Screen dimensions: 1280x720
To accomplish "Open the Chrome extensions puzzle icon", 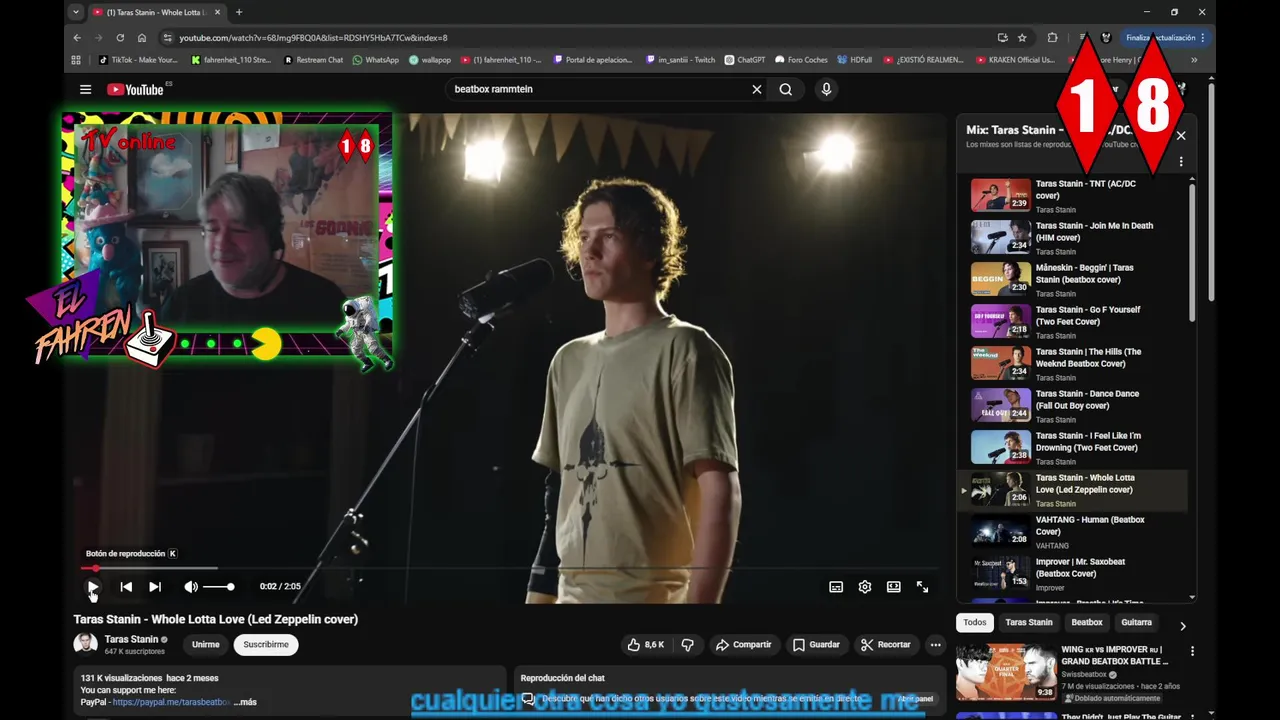I will 1052,38.
